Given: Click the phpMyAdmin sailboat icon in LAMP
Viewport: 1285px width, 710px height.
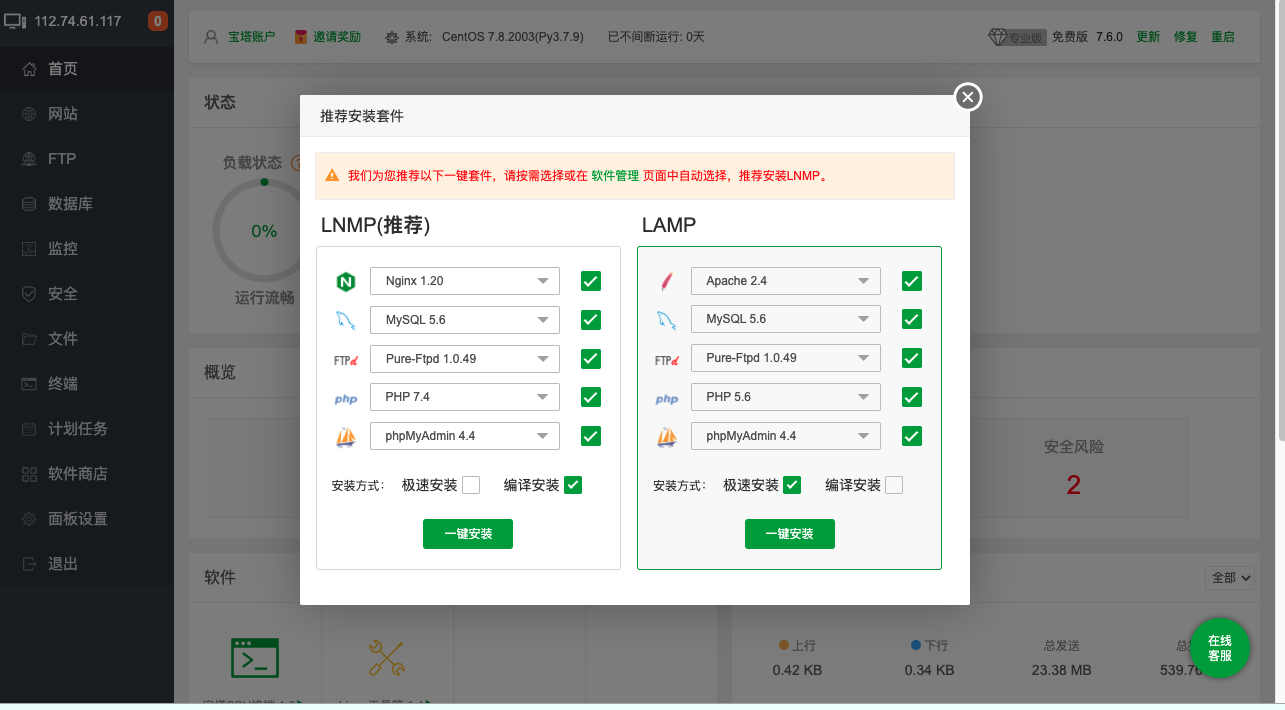Looking at the screenshot, I should [667, 437].
